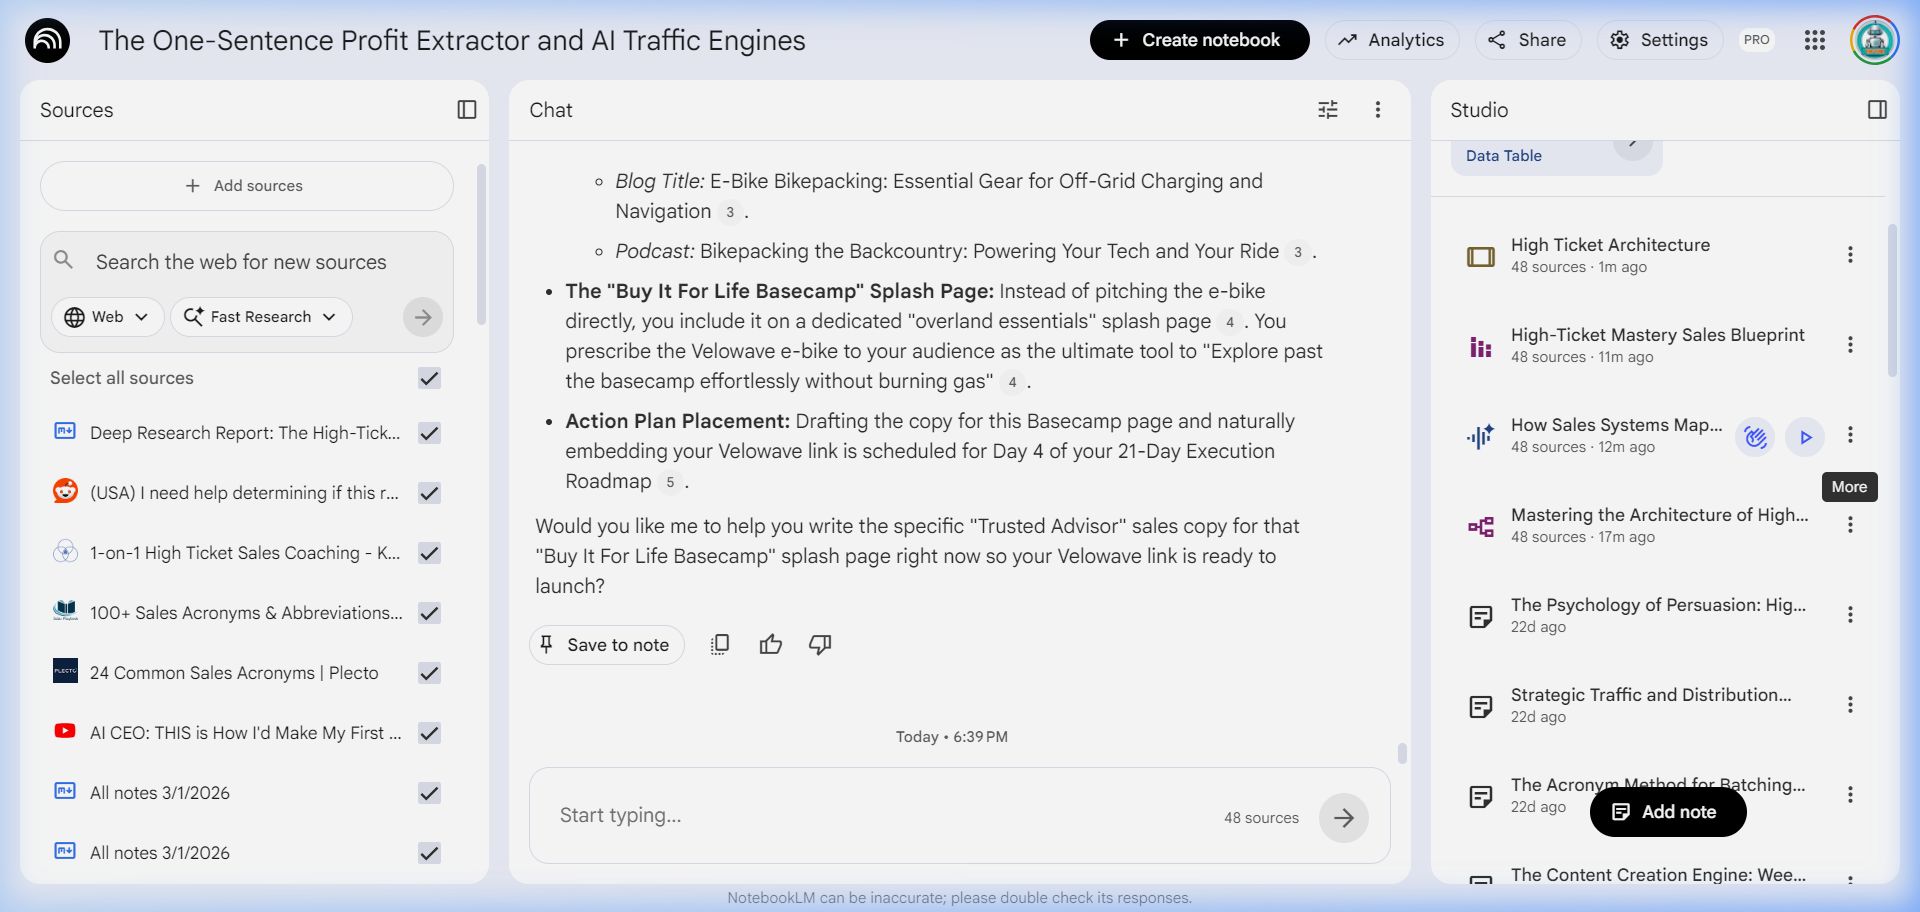
Task: Copy the chat response to clipboard
Action: 720,645
